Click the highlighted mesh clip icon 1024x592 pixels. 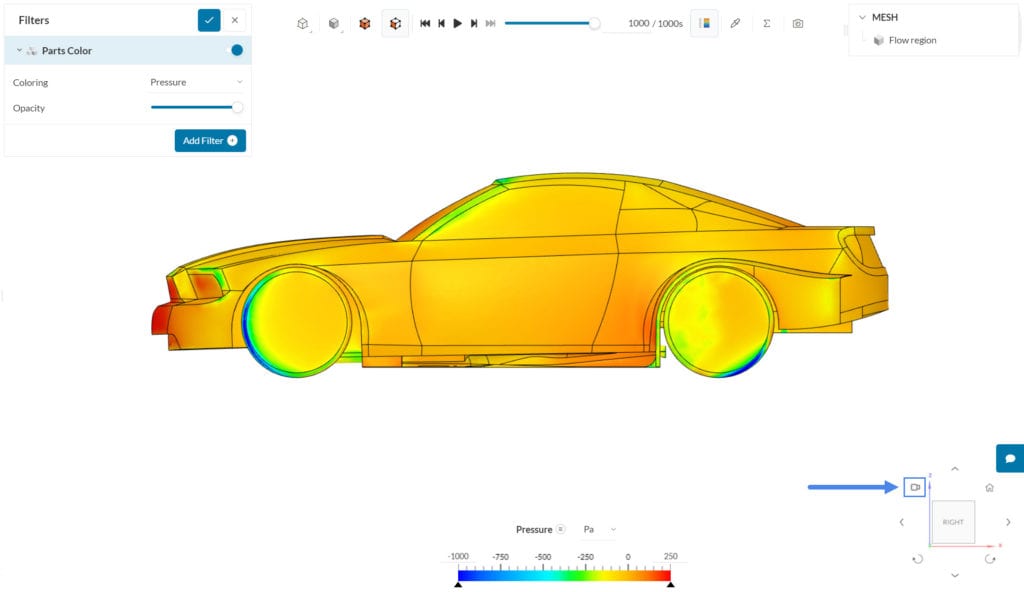(395, 22)
